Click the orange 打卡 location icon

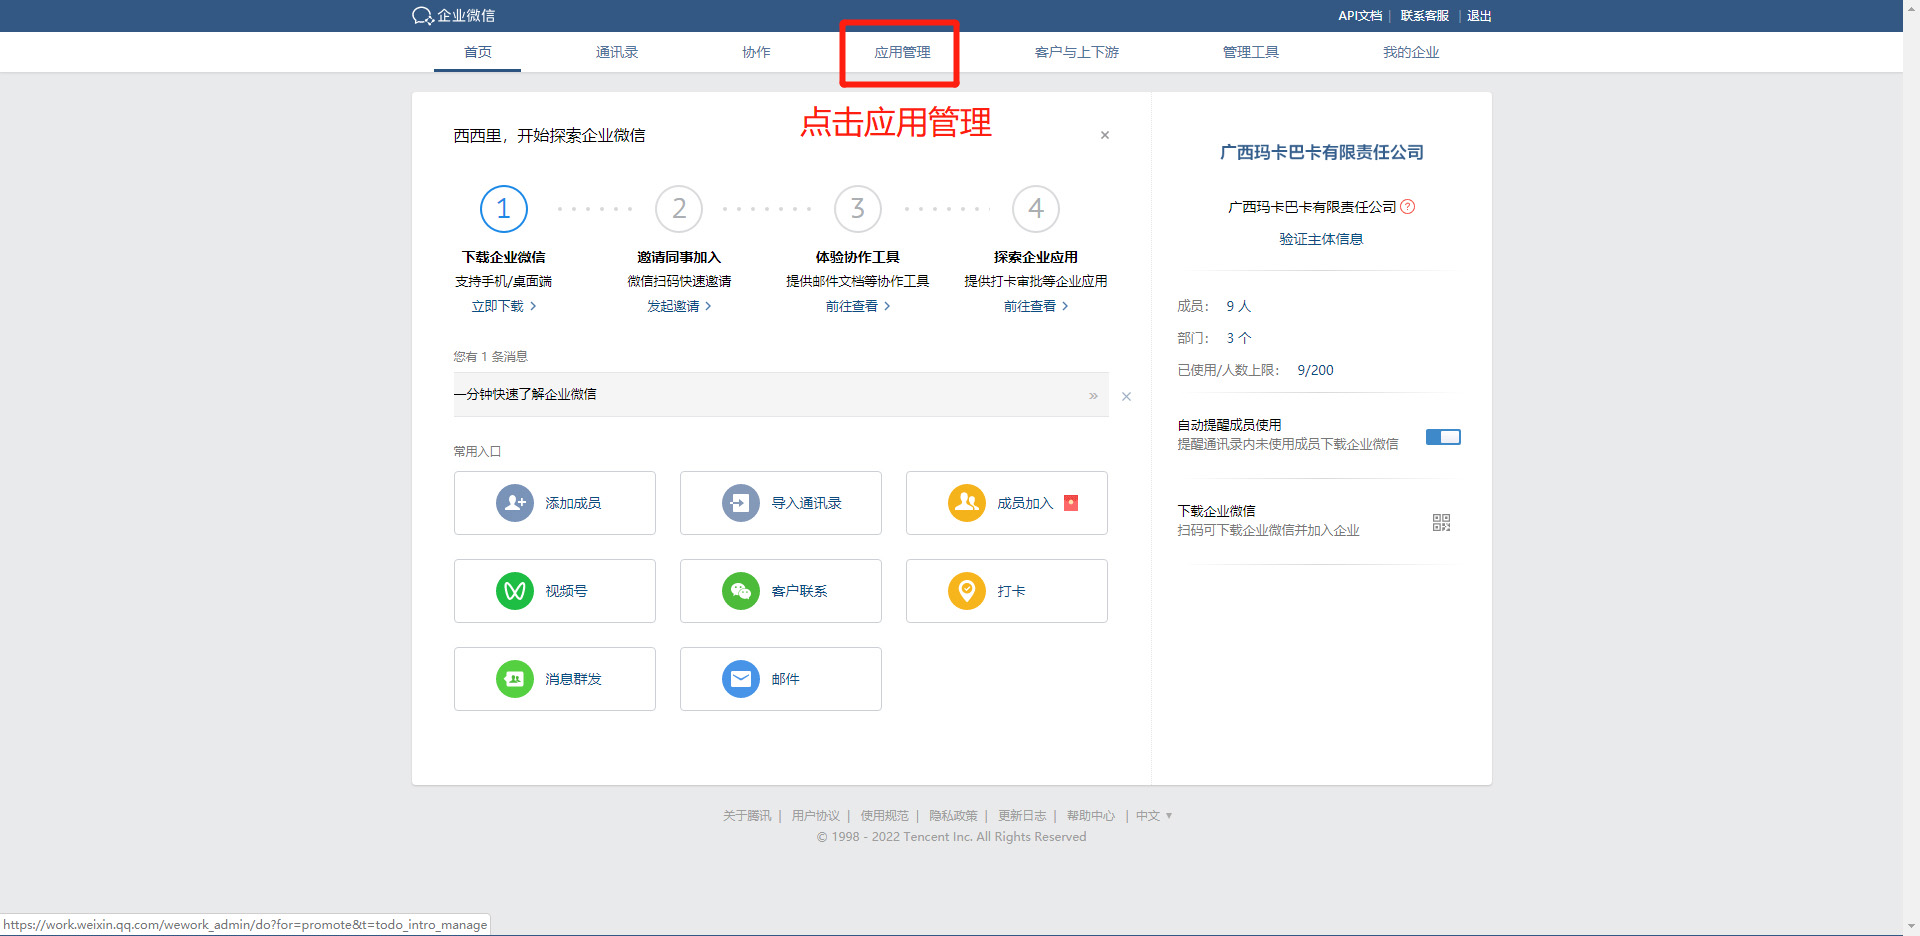[x=967, y=591]
